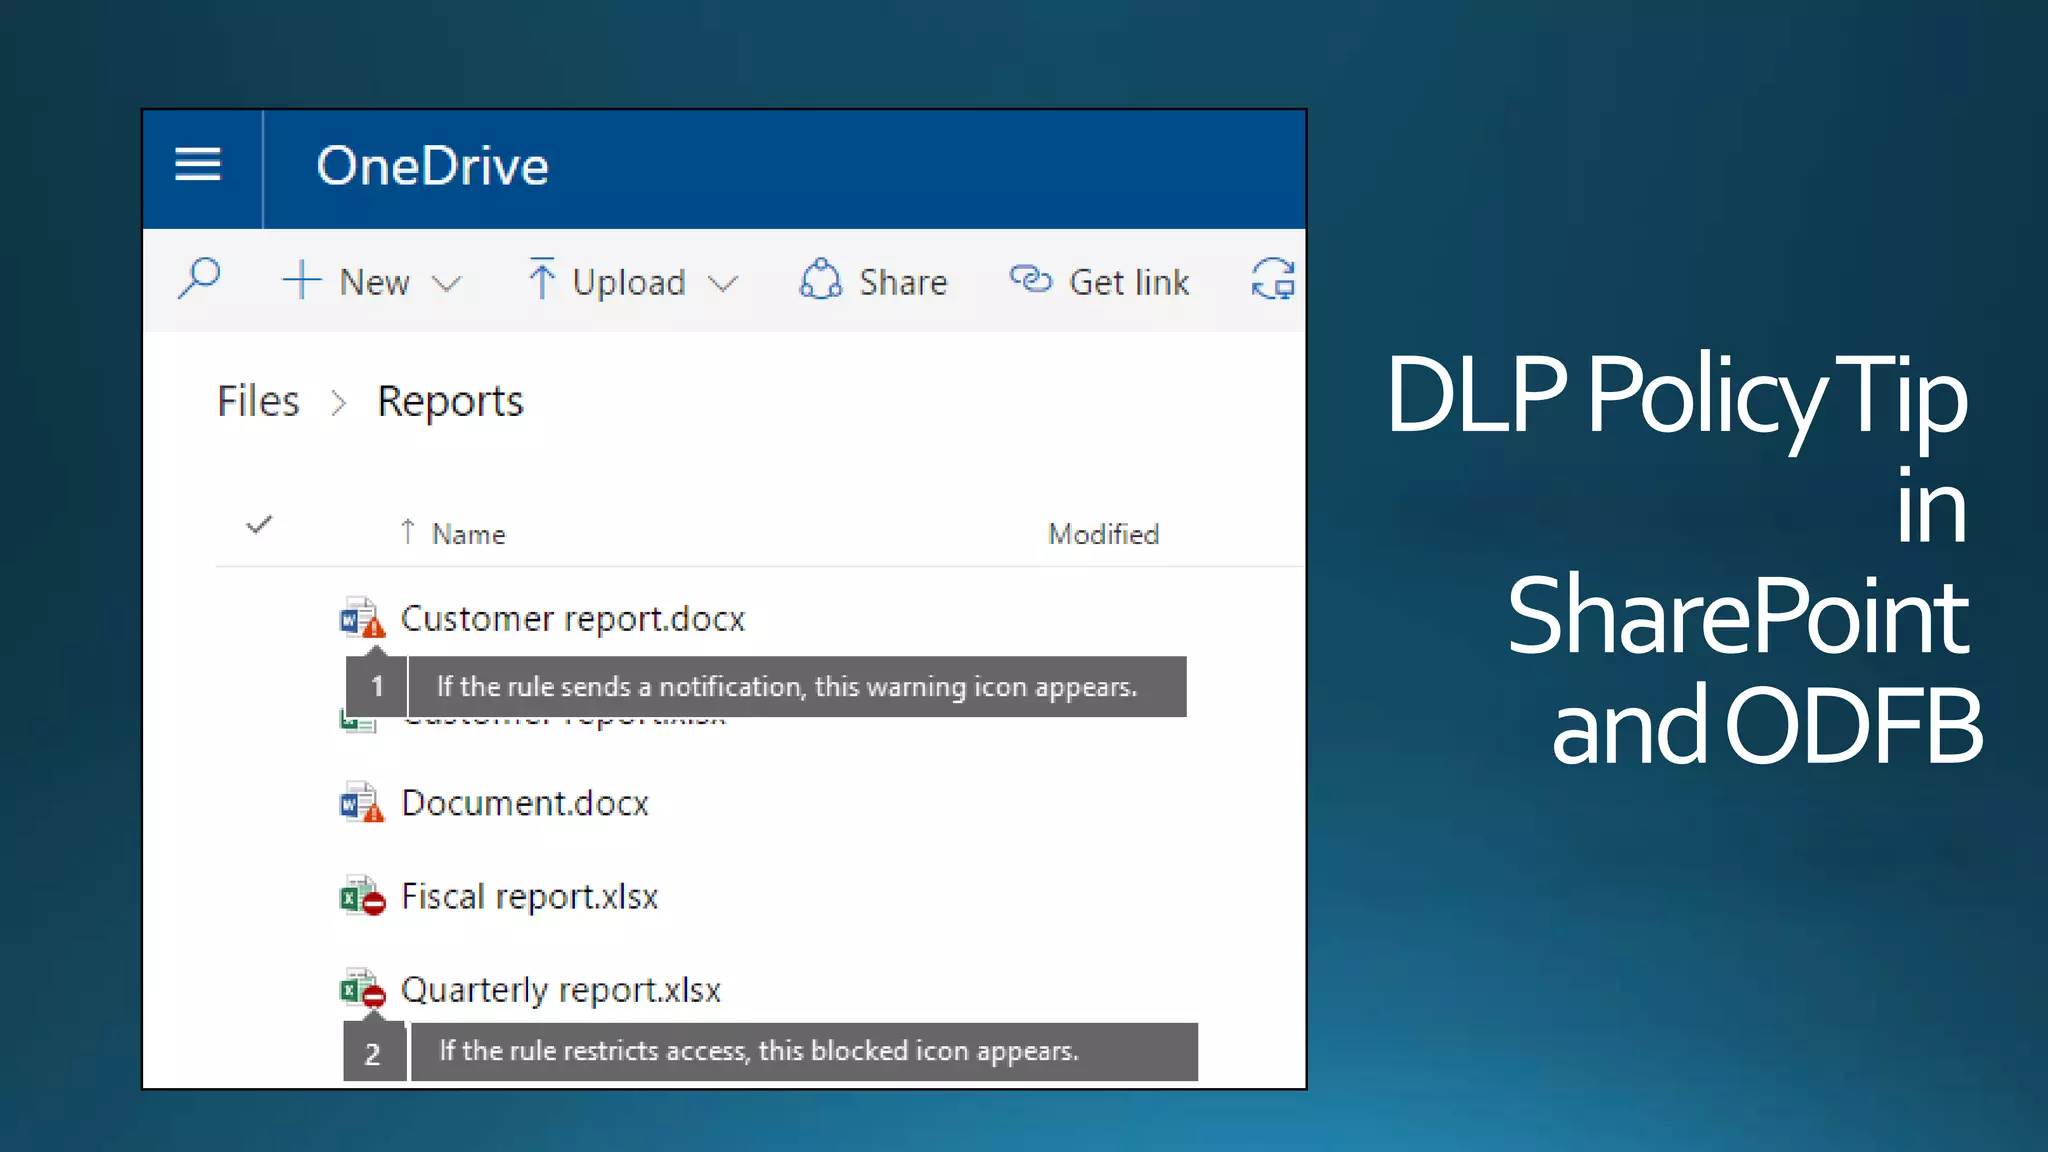
Task: Click the sort arrow beside Name
Action: pyautogui.click(x=407, y=532)
